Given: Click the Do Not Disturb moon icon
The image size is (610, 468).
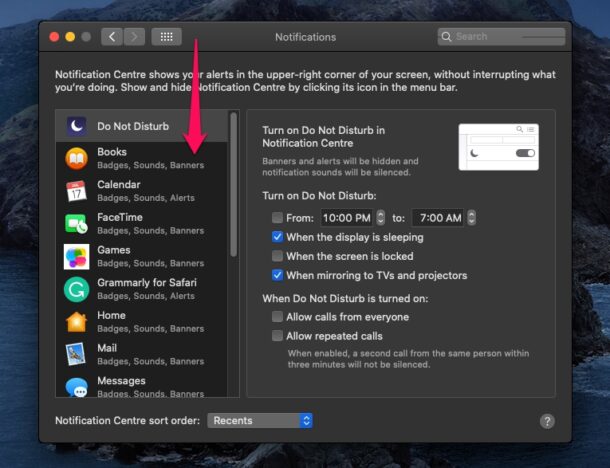Looking at the screenshot, I should pos(76,126).
